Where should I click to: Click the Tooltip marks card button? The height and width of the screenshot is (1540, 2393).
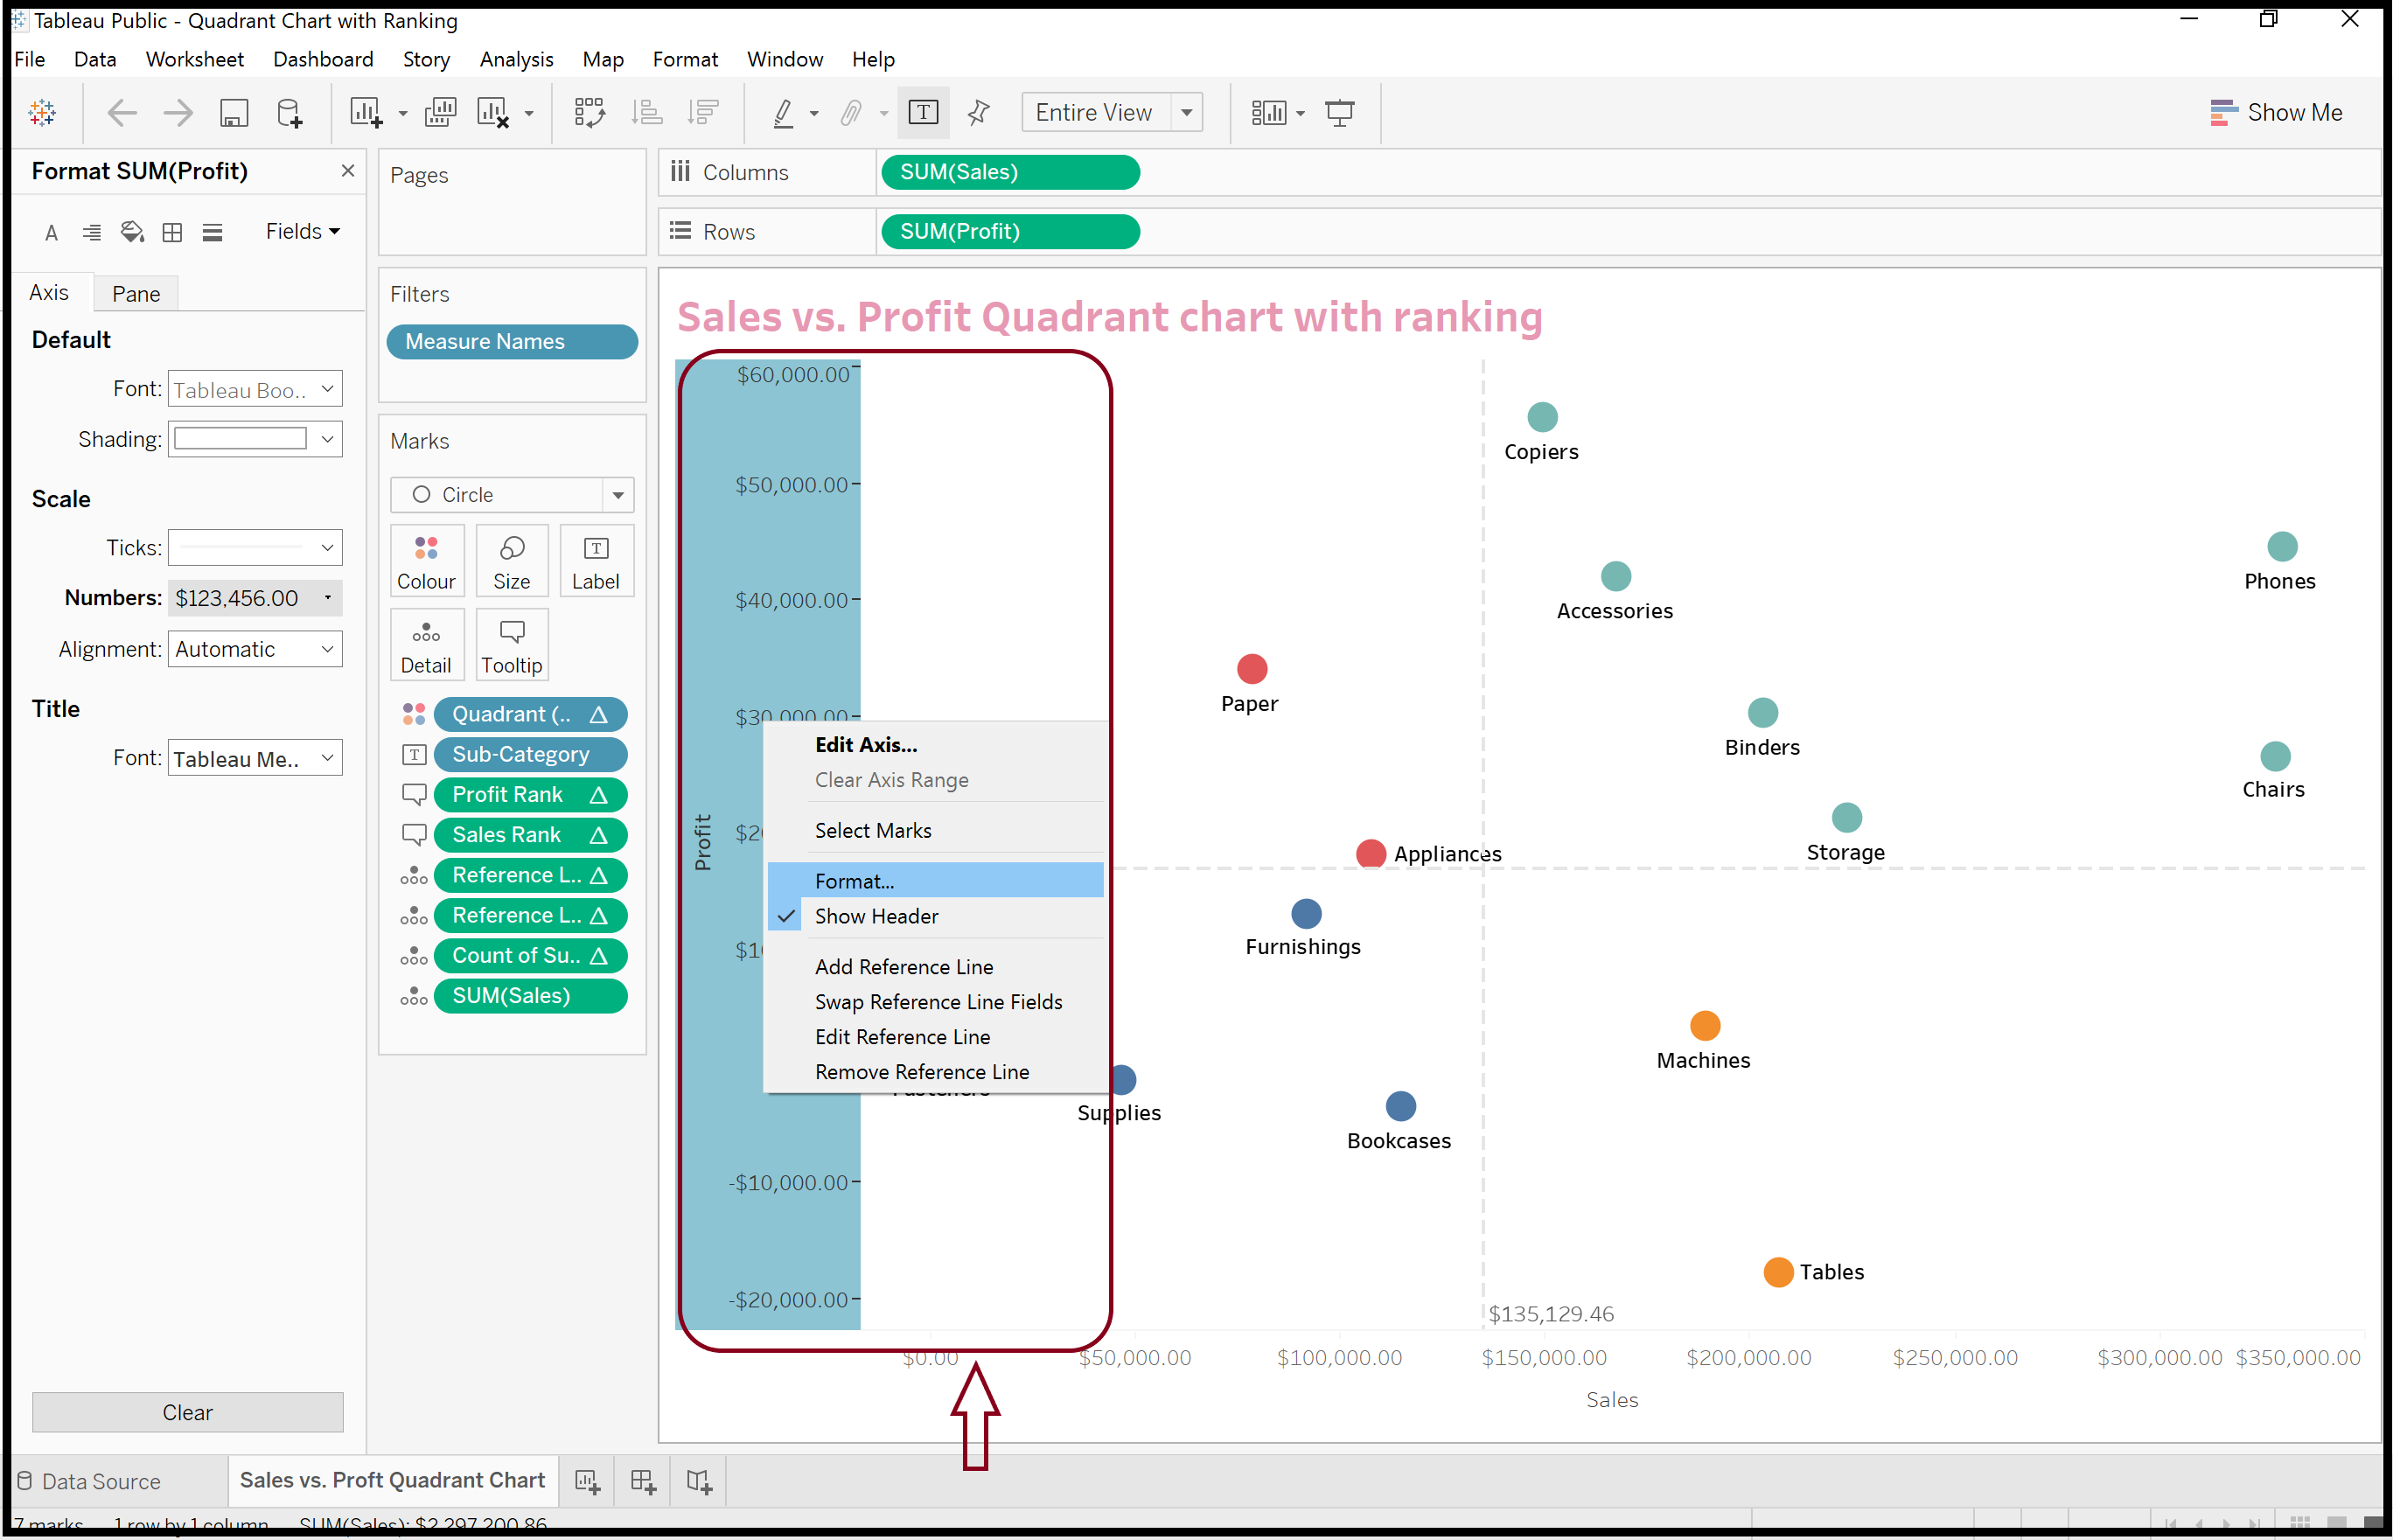point(511,645)
